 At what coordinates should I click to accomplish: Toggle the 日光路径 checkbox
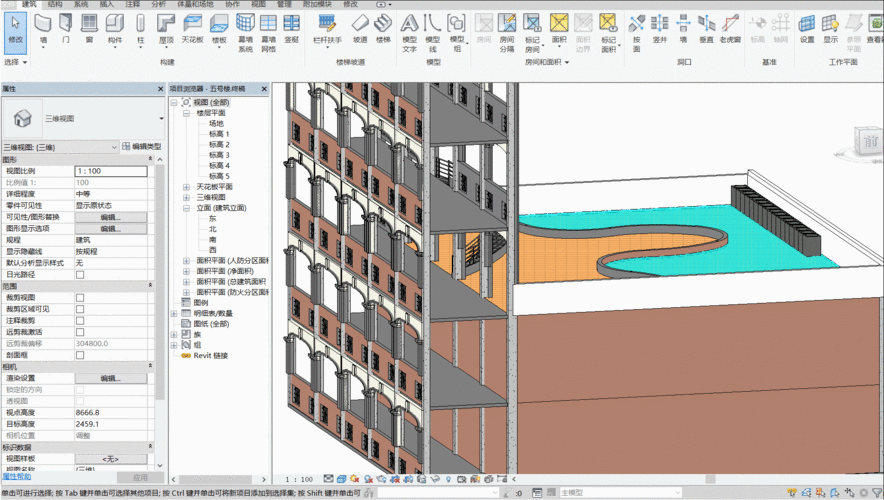pos(80,274)
